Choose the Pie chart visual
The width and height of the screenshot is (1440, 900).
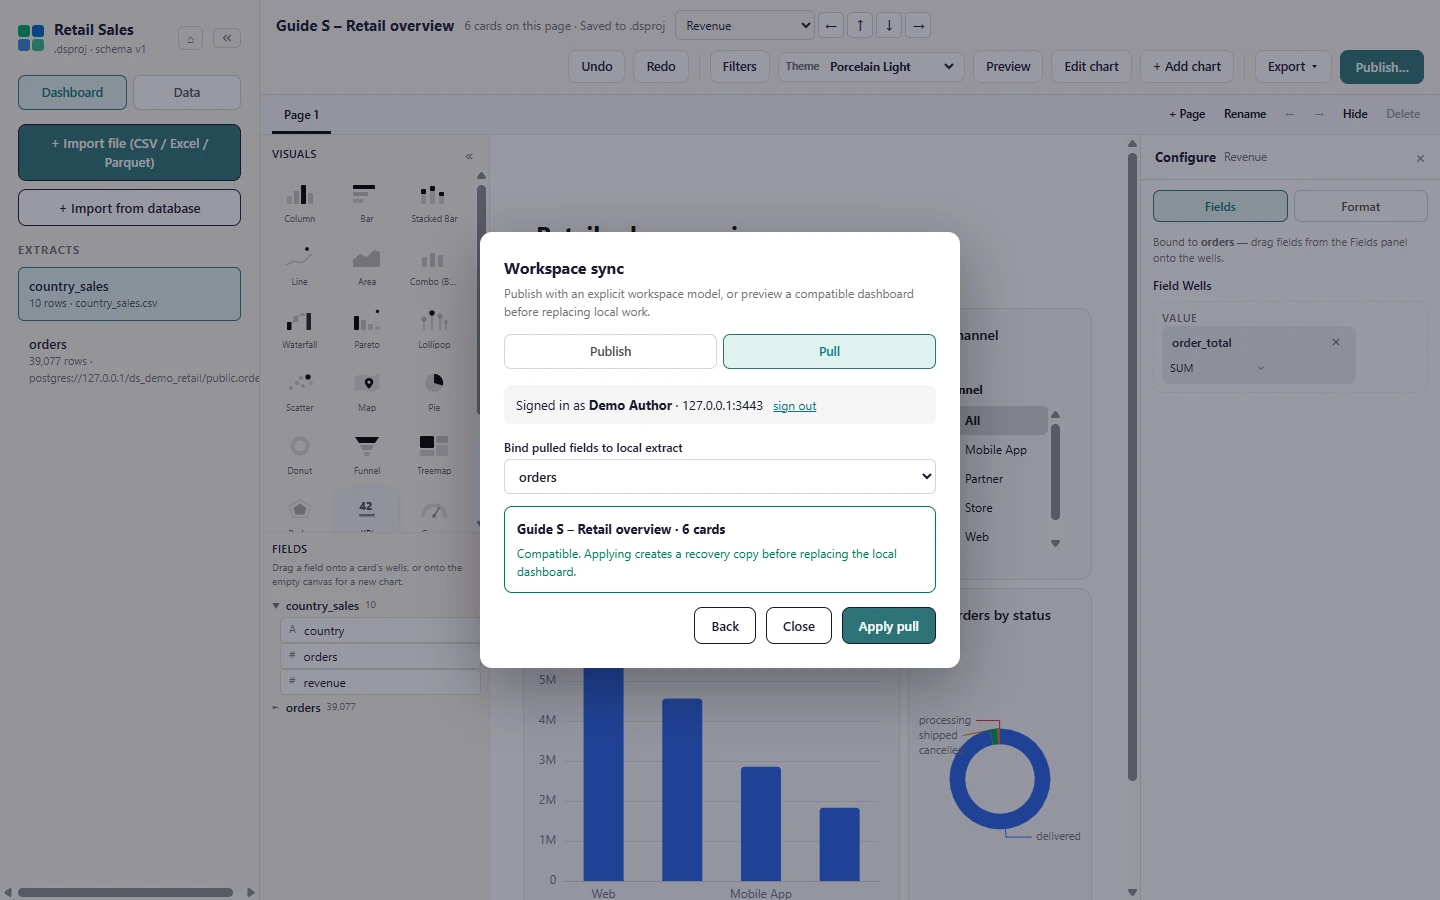coord(434,391)
